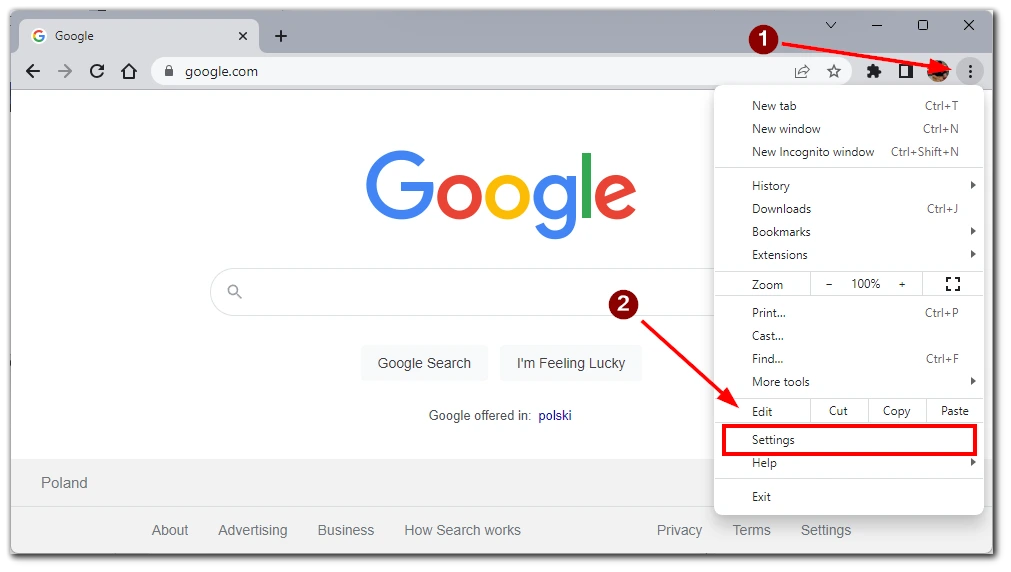This screenshot has height=572, width=1011.
Task: Open the home page via house icon
Action: [x=129, y=72]
